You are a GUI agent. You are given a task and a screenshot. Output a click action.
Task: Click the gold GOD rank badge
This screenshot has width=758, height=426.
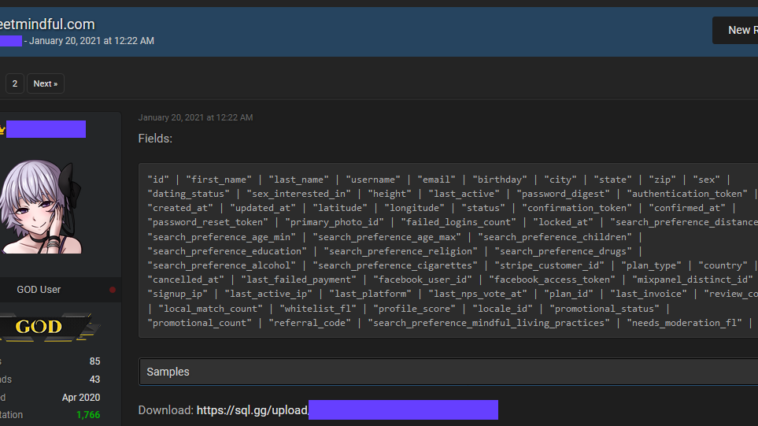(x=40, y=326)
